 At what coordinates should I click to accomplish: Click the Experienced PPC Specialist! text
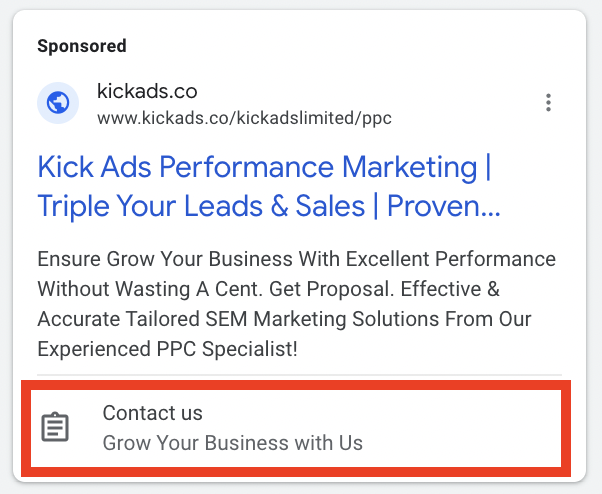tap(167, 349)
